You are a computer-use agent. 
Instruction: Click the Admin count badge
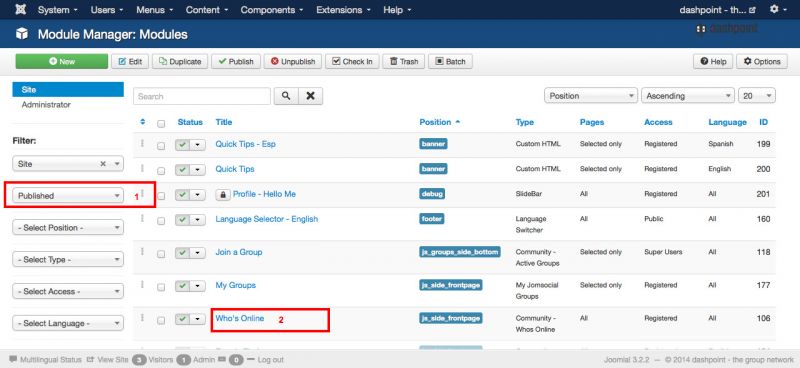point(184,360)
